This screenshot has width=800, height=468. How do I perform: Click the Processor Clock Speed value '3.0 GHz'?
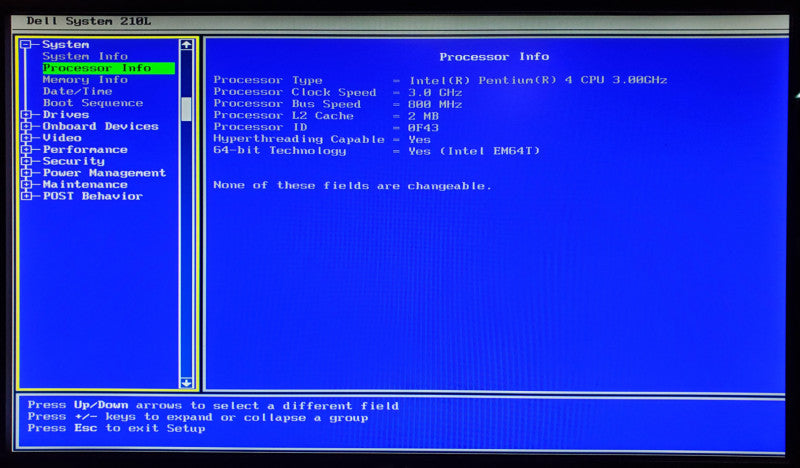click(435, 92)
